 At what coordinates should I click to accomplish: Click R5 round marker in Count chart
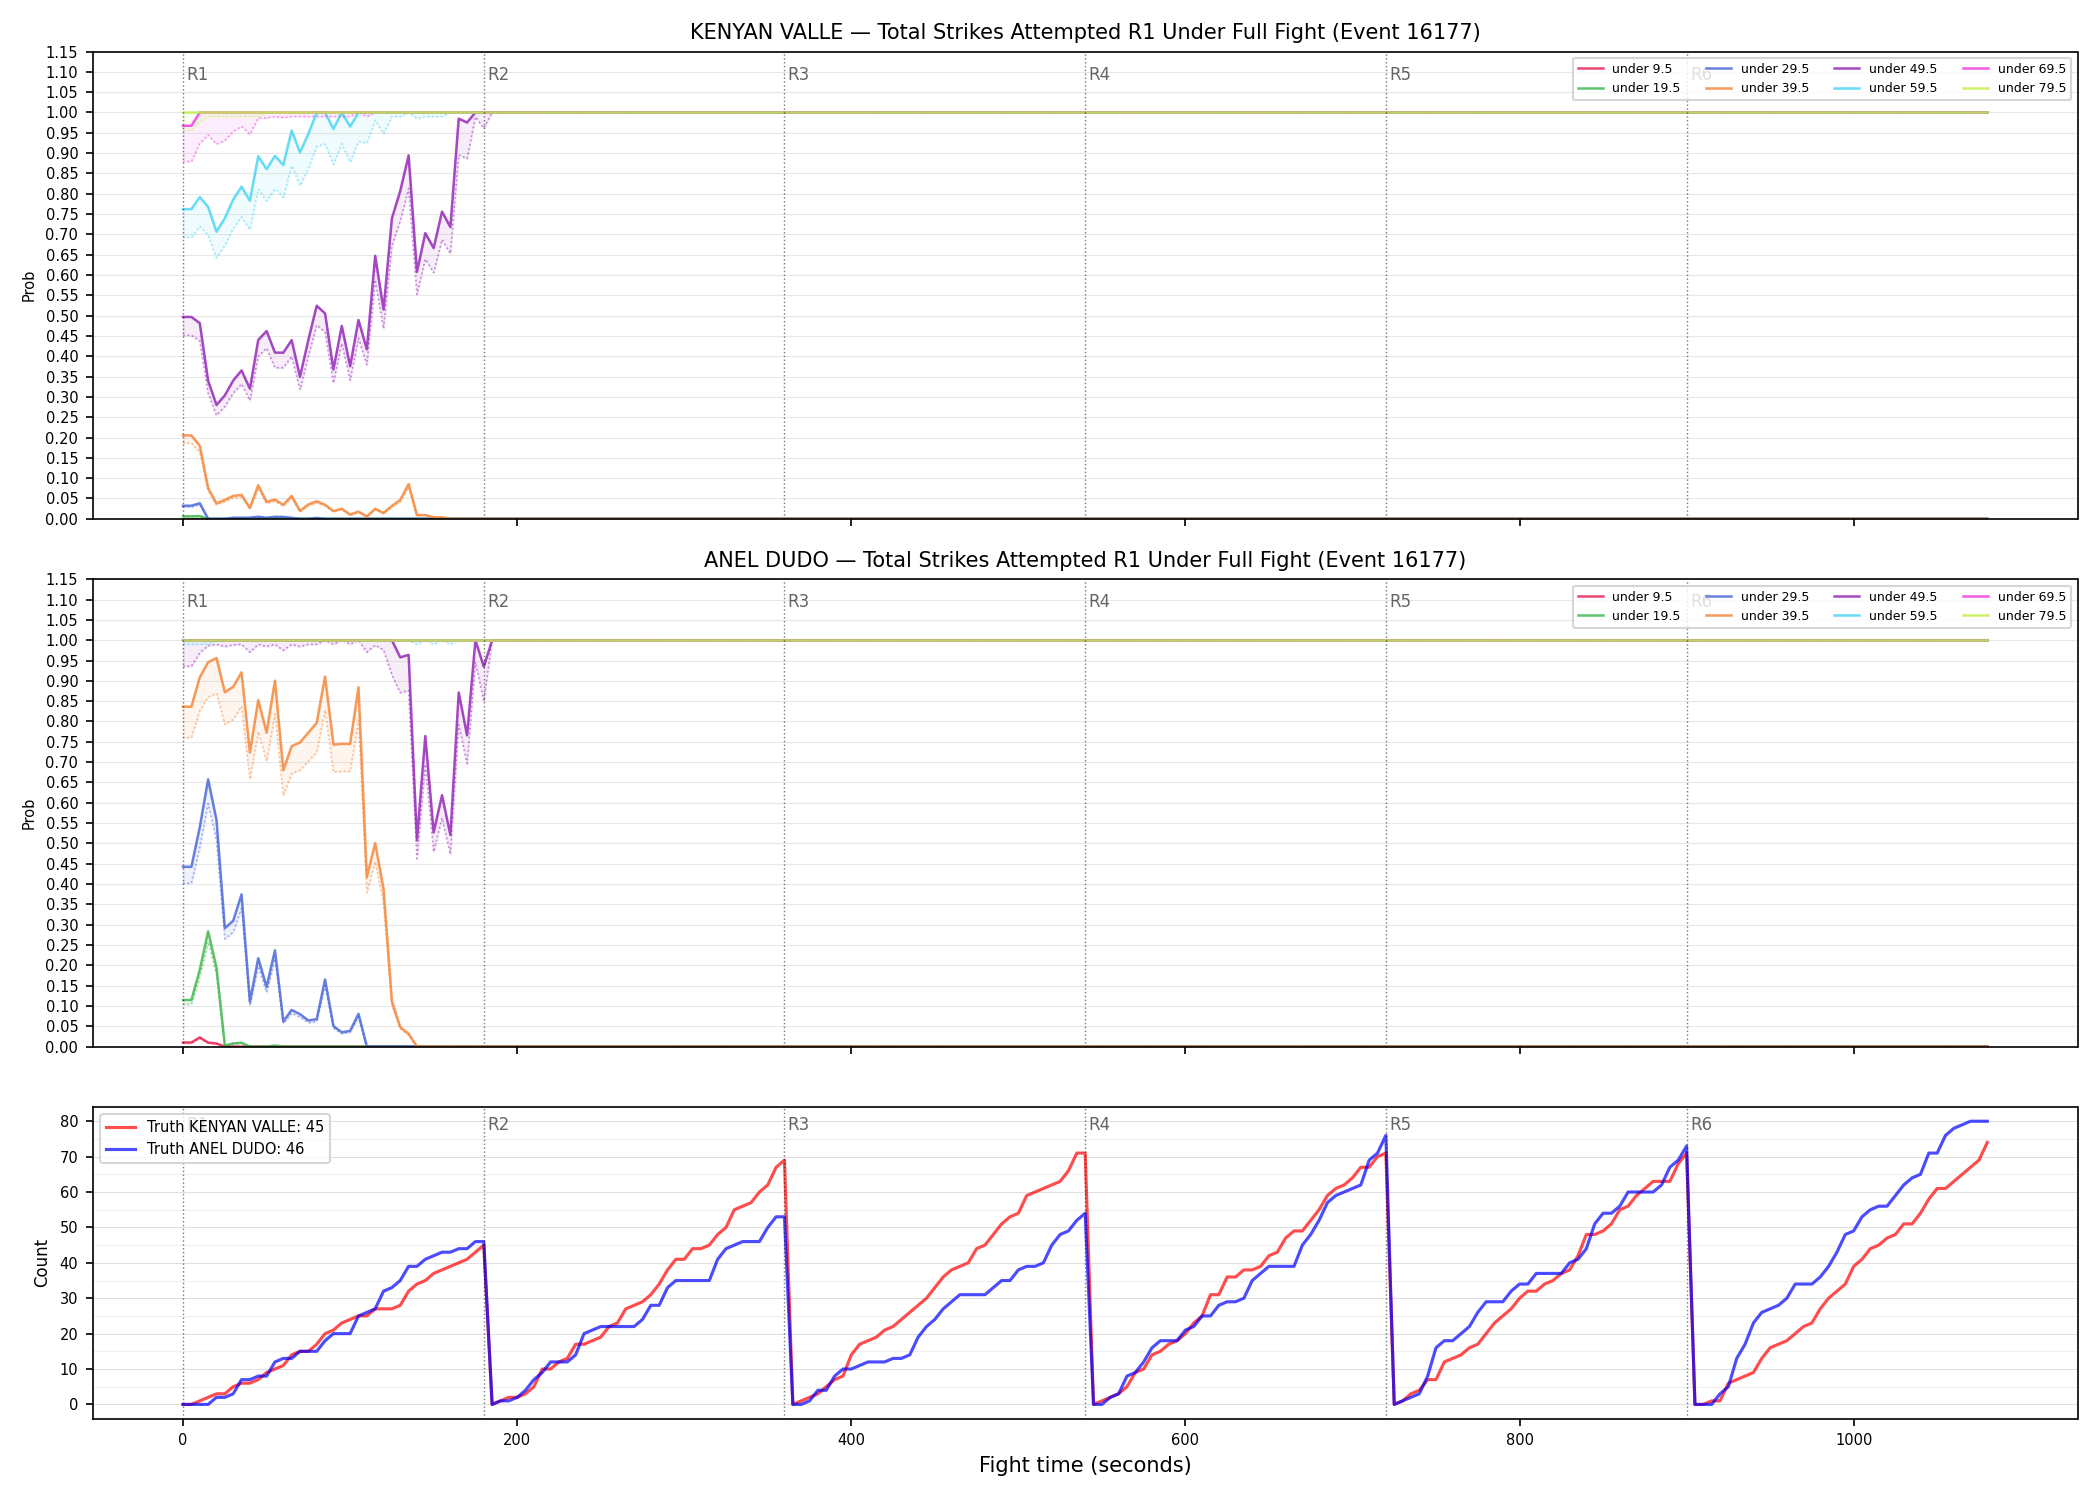[1400, 1124]
